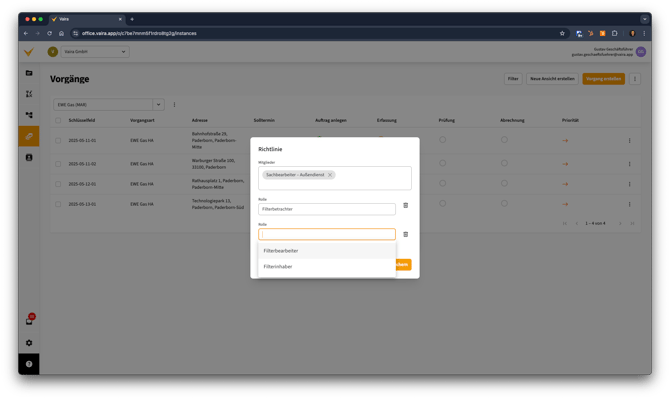Open the browser three-dot menu

tap(644, 33)
